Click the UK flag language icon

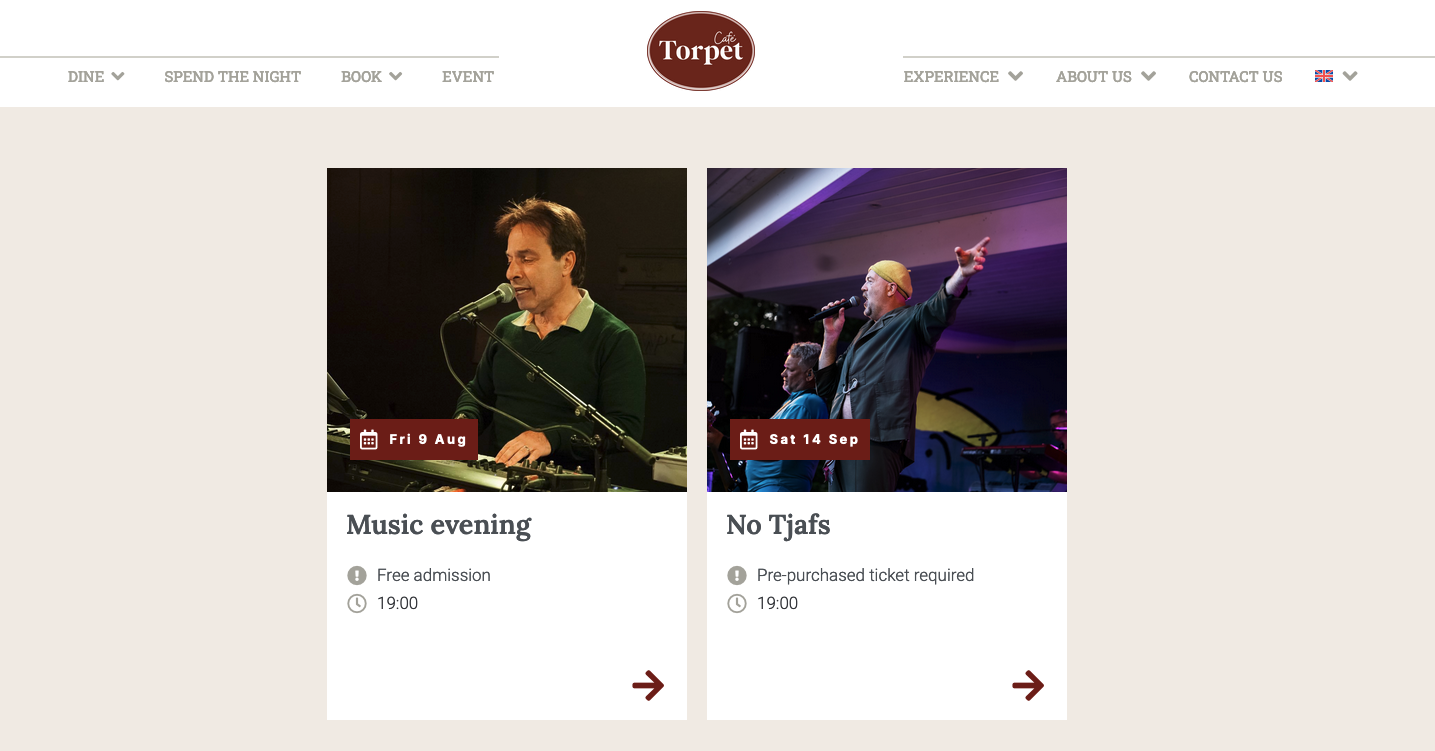(1324, 76)
